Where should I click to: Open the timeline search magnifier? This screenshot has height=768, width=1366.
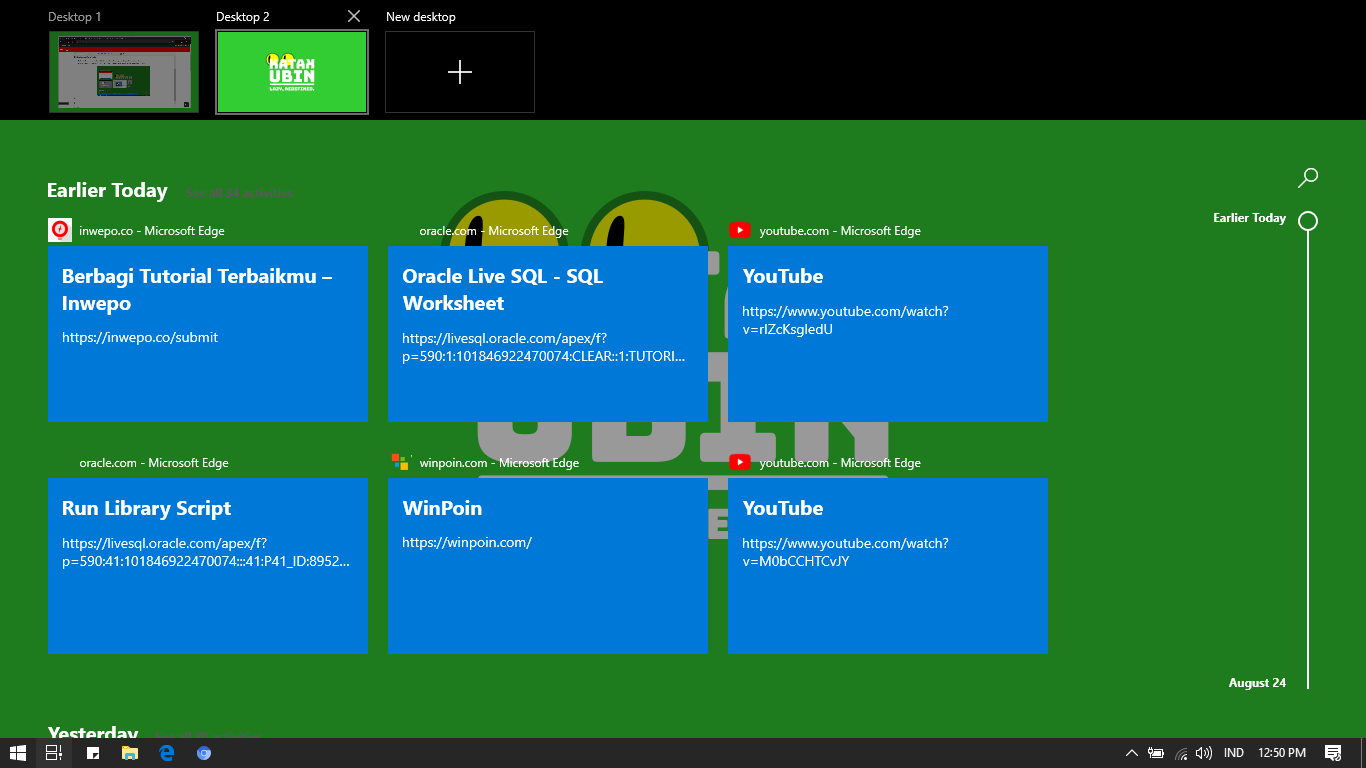pyautogui.click(x=1307, y=178)
